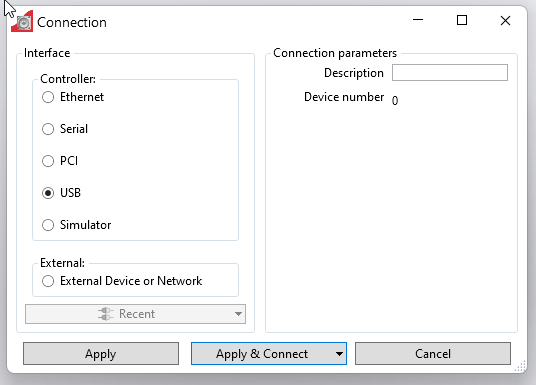Click the window resize grip corner

click(x=520, y=366)
